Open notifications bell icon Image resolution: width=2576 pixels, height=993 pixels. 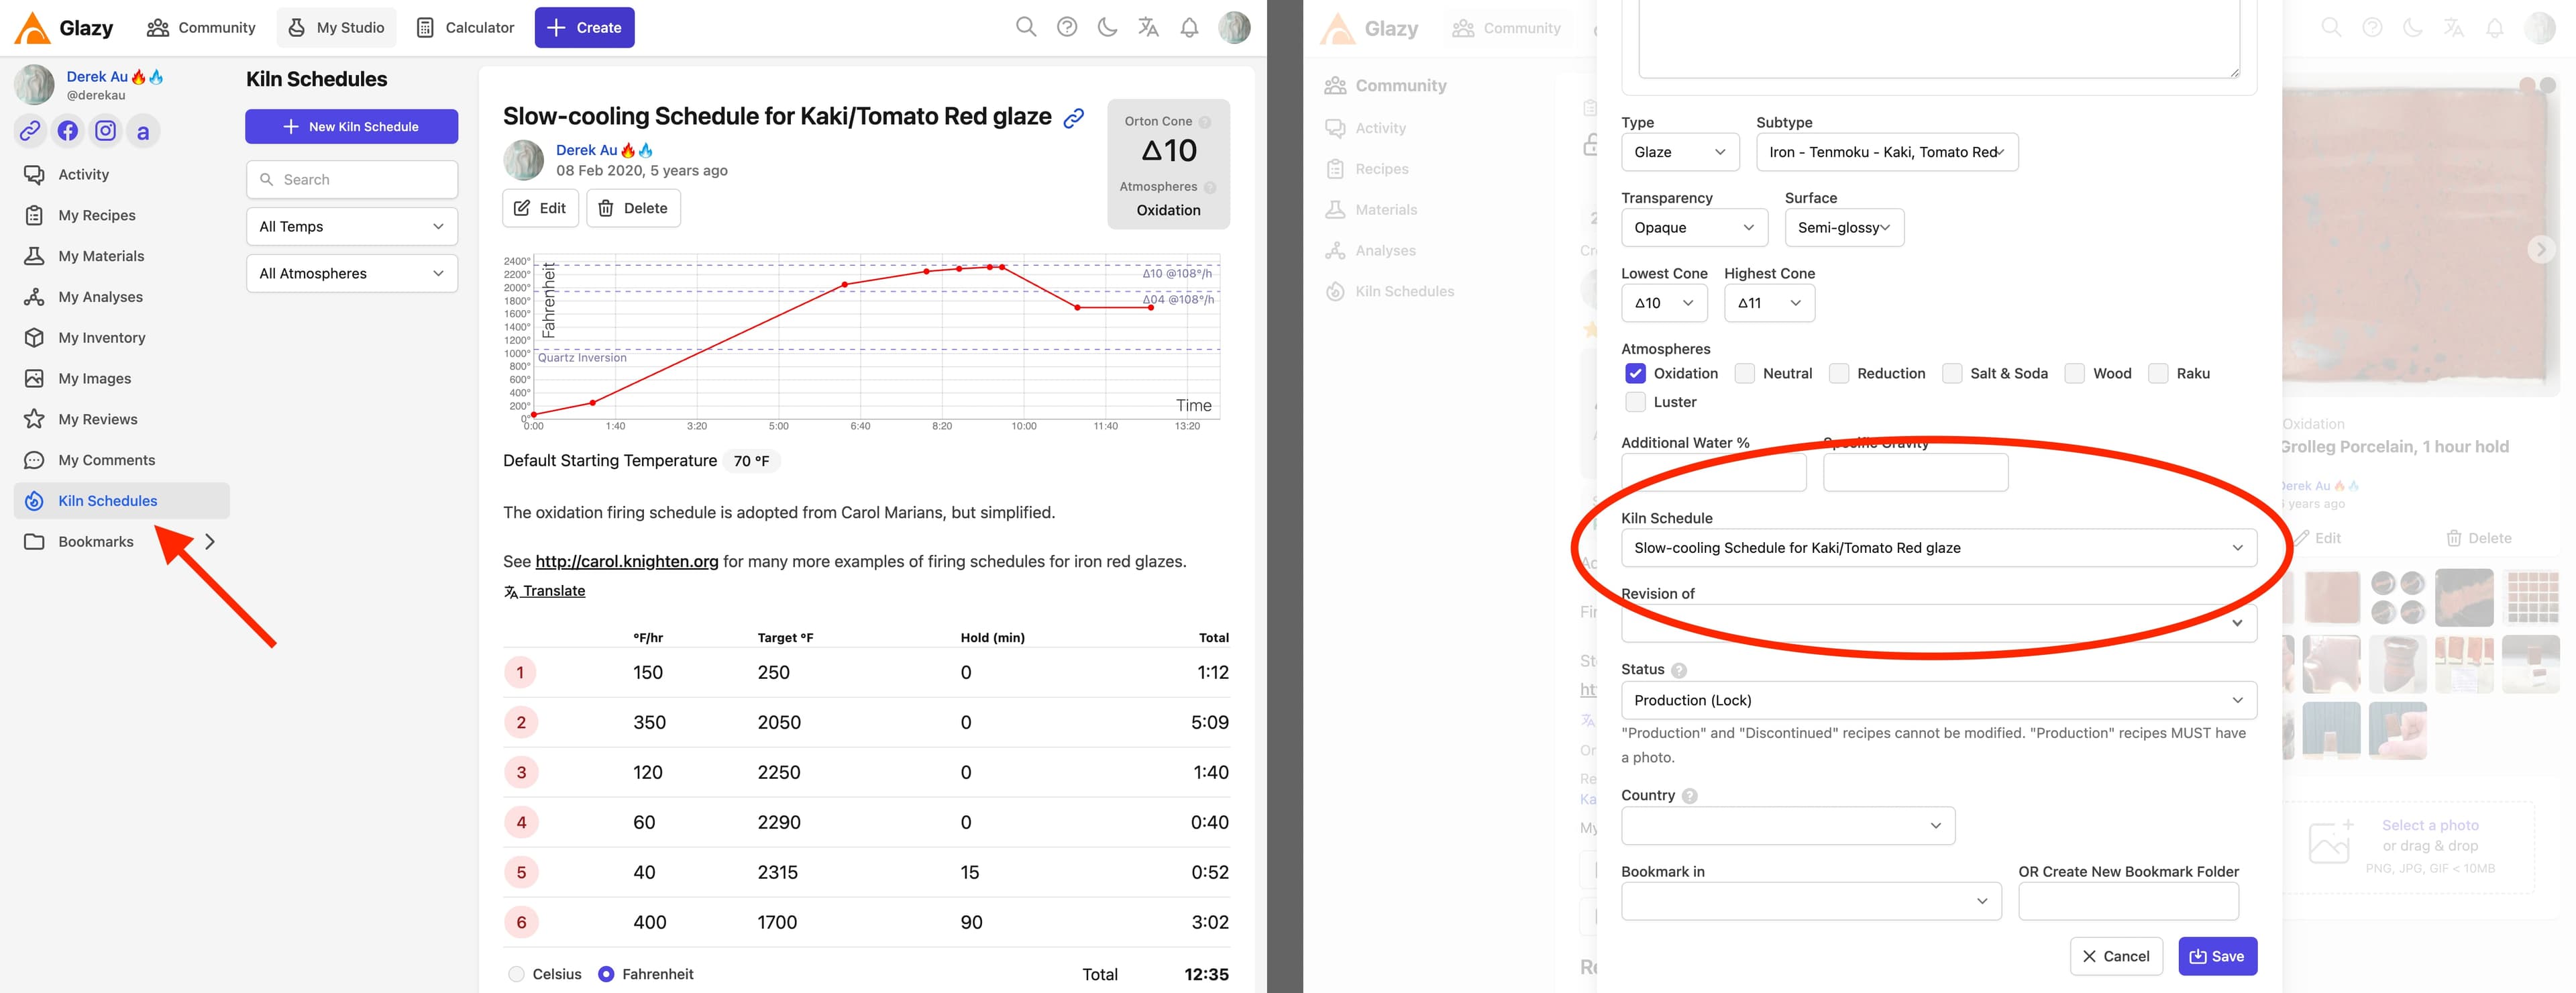tap(1189, 27)
